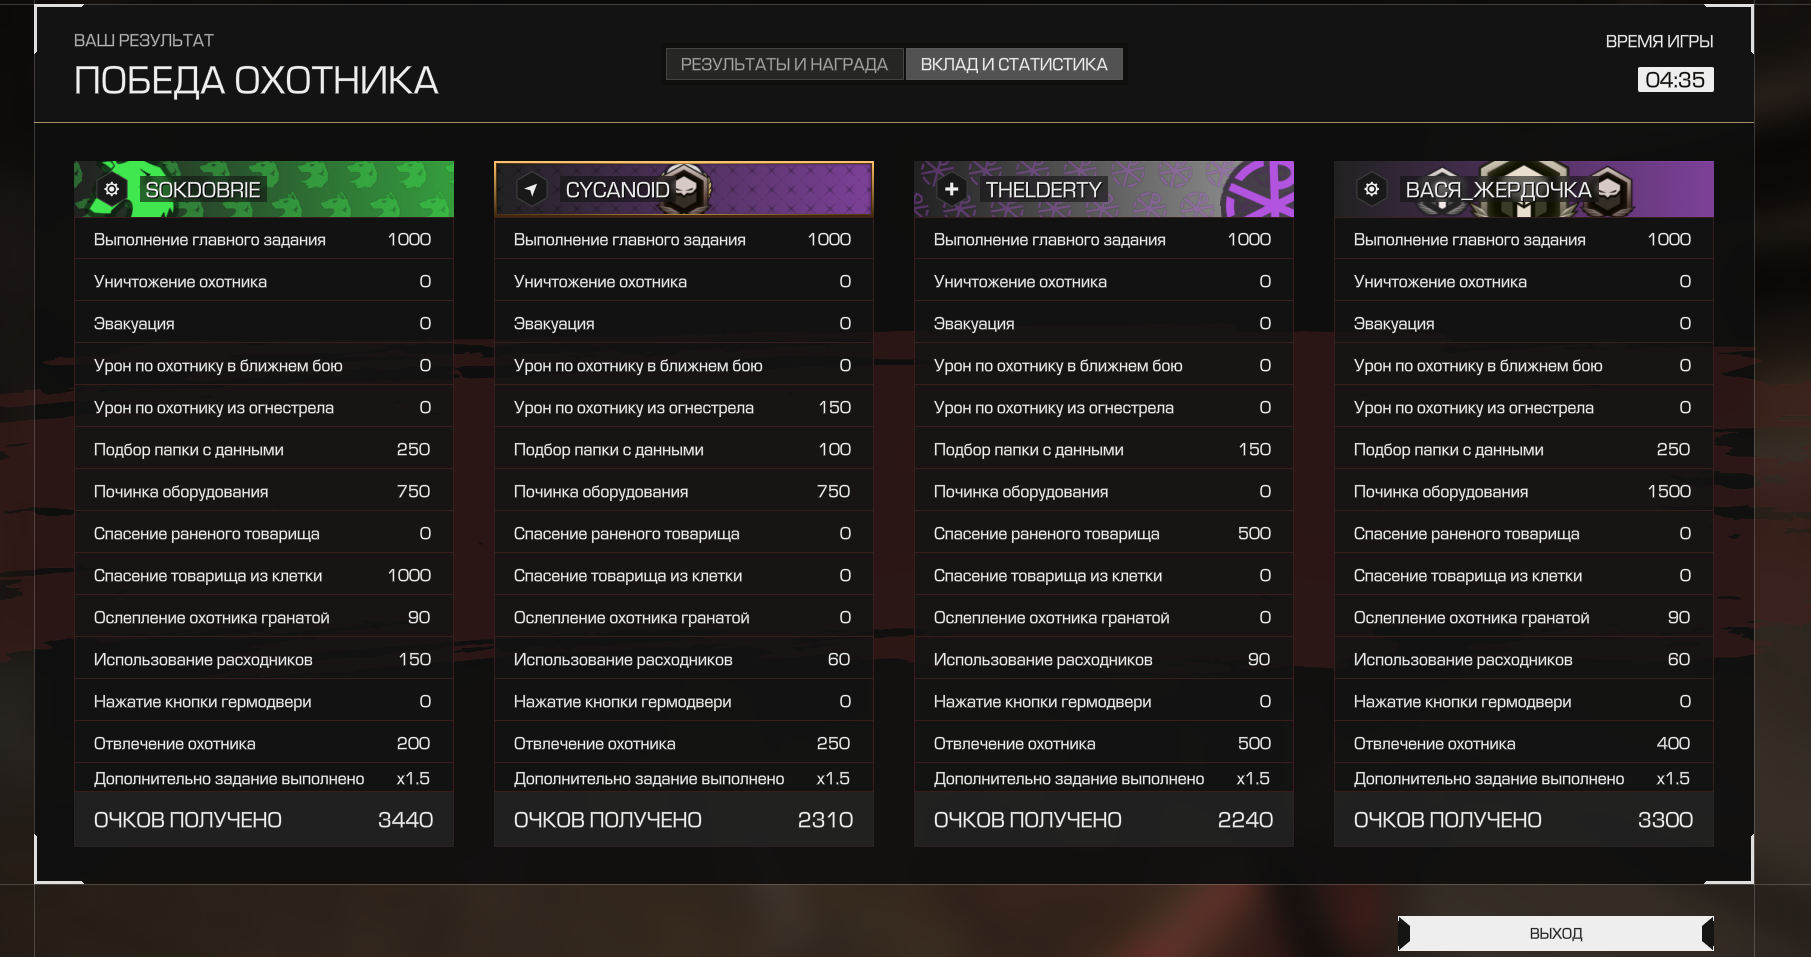Click SOKDOBRIE's Спасение товарища из клетки row
The height and width of the screenshot is (957, 1811).
[x=263, y=576]
